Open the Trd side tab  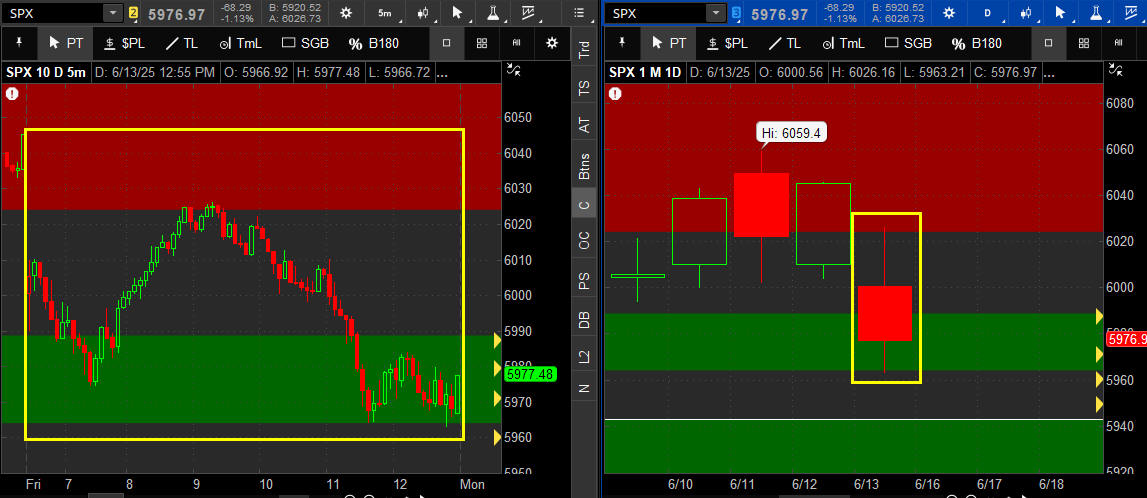point(584,49)
